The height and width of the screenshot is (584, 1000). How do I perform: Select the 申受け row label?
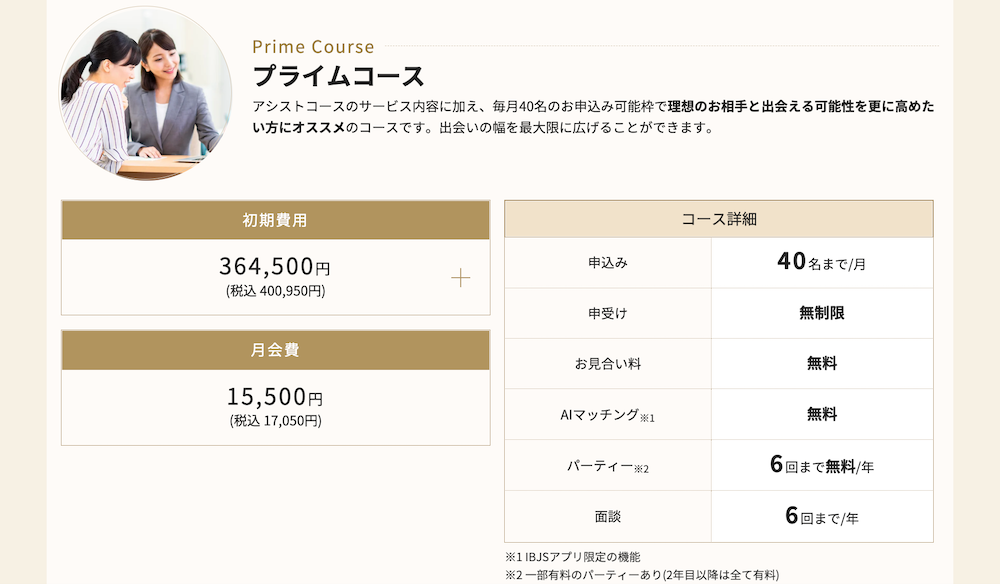[x=608, y=313]
